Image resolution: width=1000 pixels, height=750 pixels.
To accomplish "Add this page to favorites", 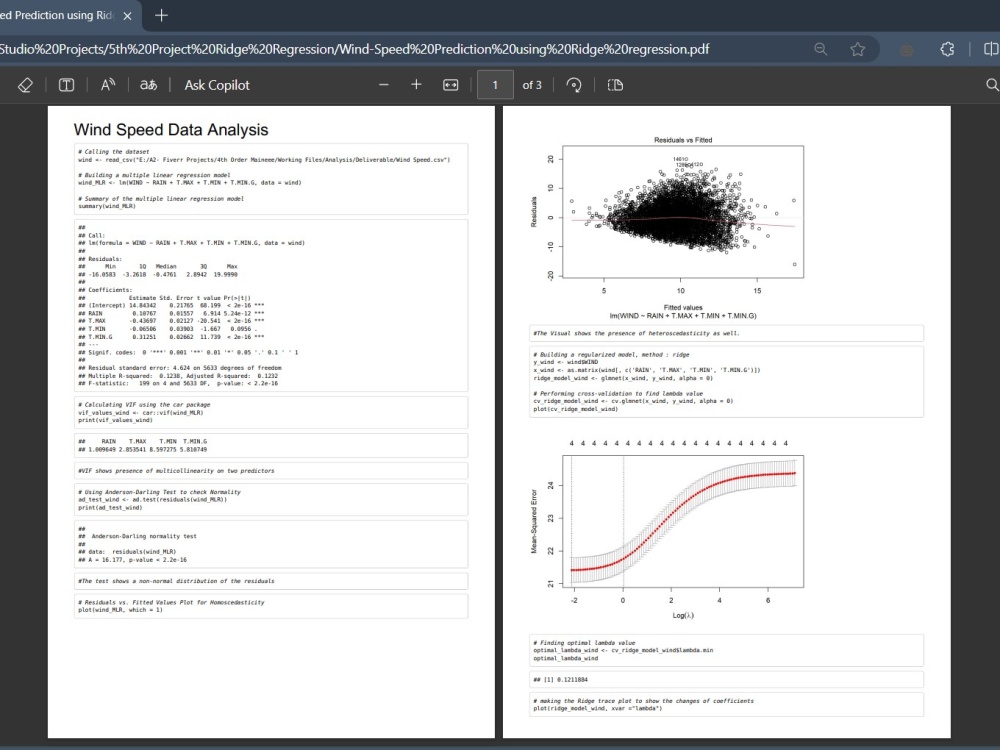I will (x=858, y=47).
